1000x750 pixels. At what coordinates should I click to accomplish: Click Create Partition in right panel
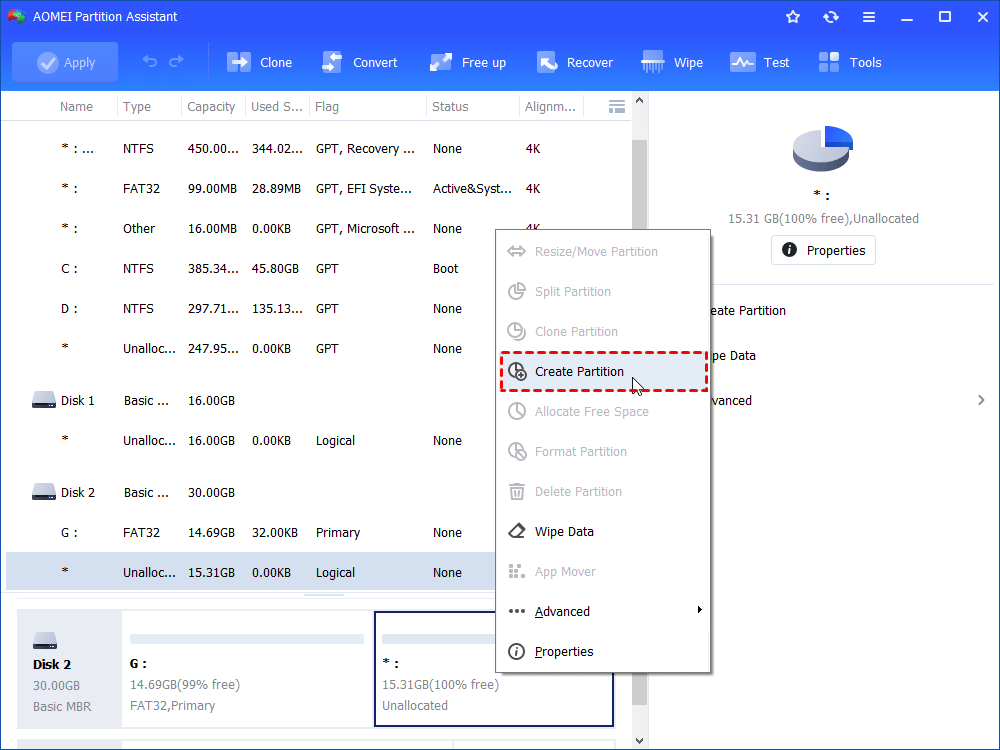(748, 311)
